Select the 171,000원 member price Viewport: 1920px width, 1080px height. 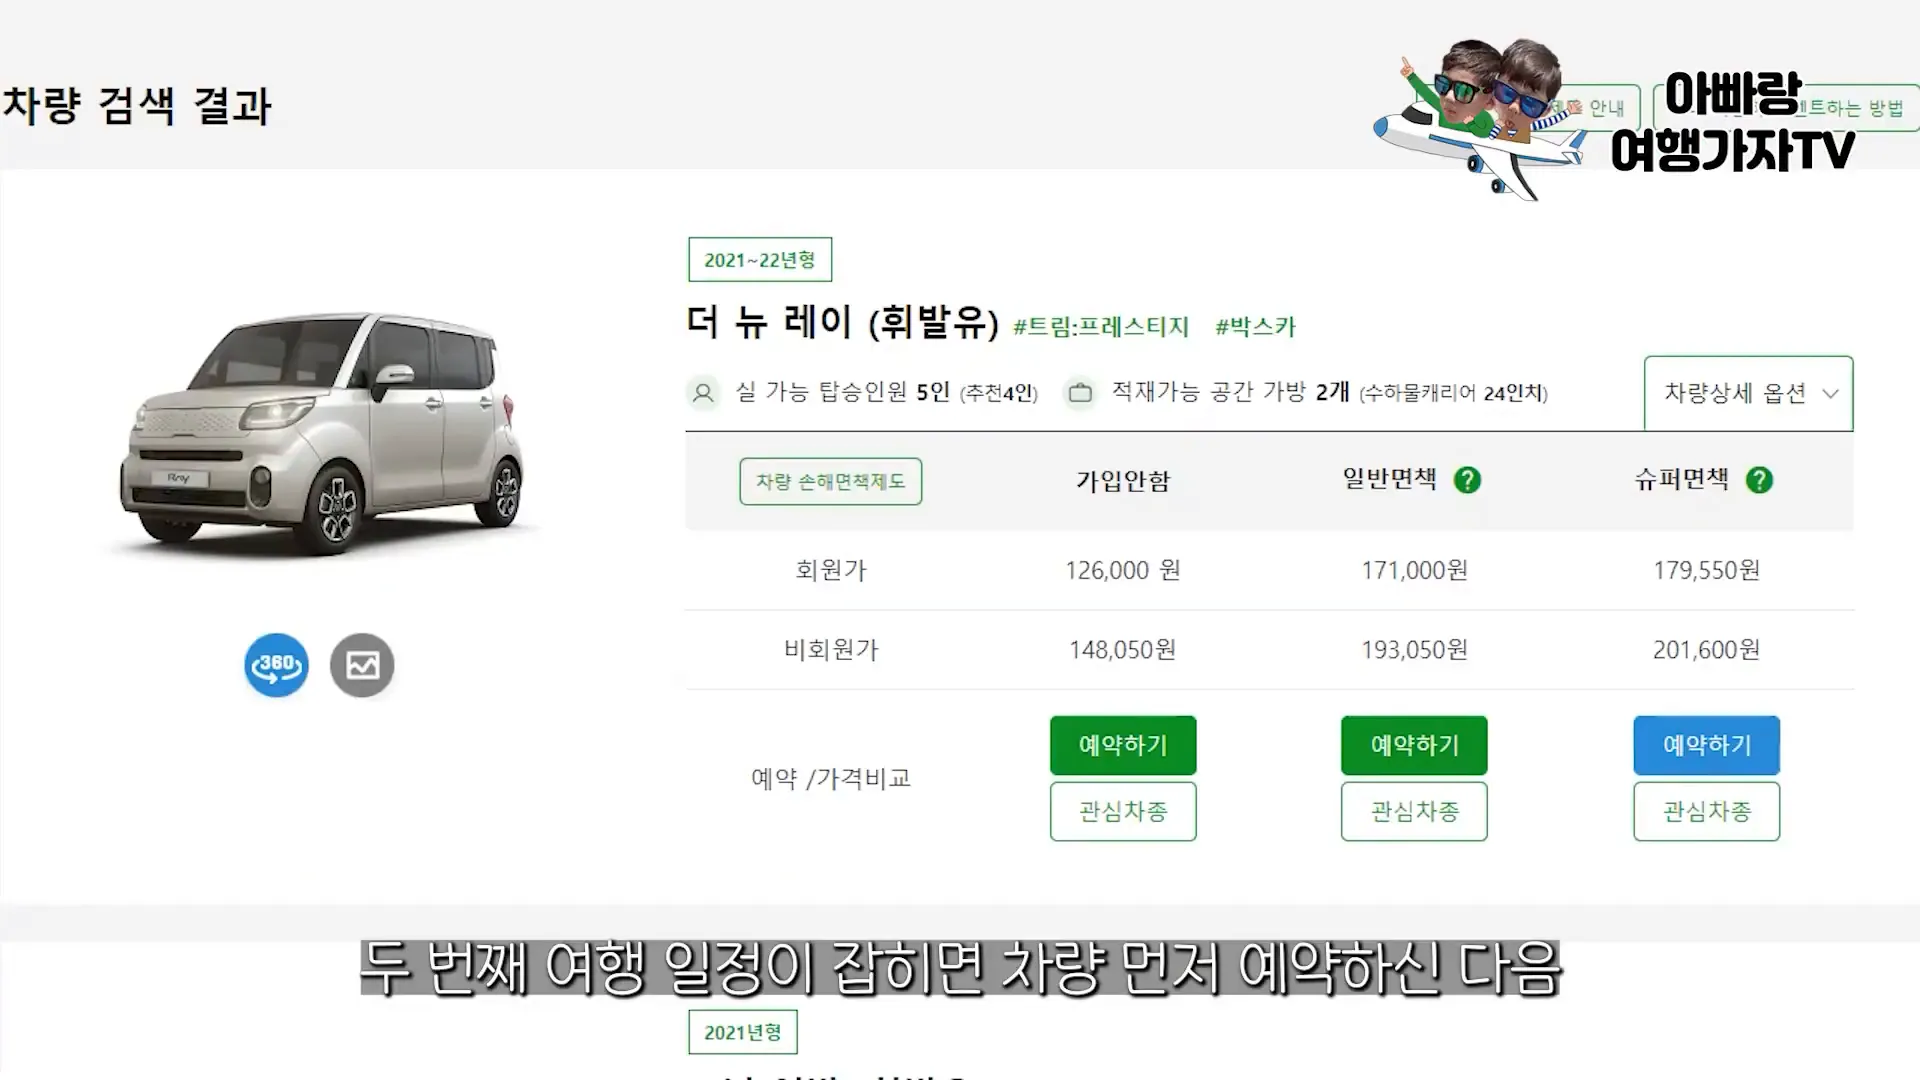point(1414,570)
